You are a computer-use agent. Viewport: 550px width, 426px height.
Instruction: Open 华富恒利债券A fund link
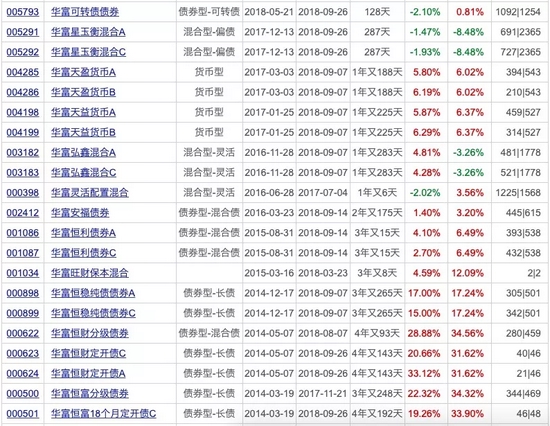[x=83, y=233]
